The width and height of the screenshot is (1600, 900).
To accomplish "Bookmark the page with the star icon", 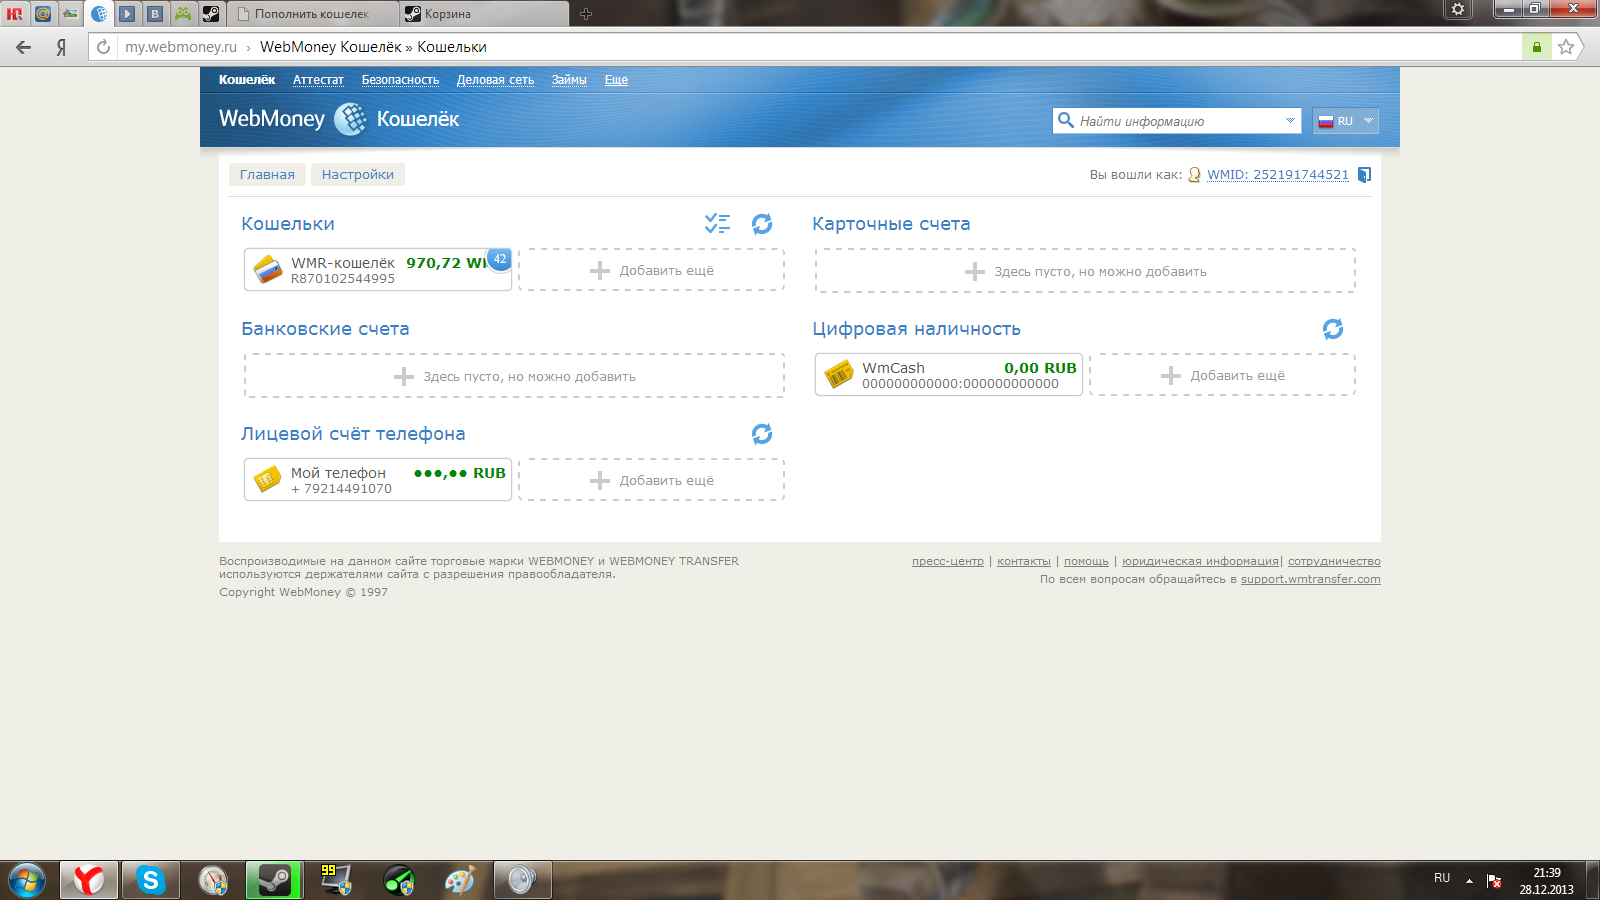I will click(1566, 47).
